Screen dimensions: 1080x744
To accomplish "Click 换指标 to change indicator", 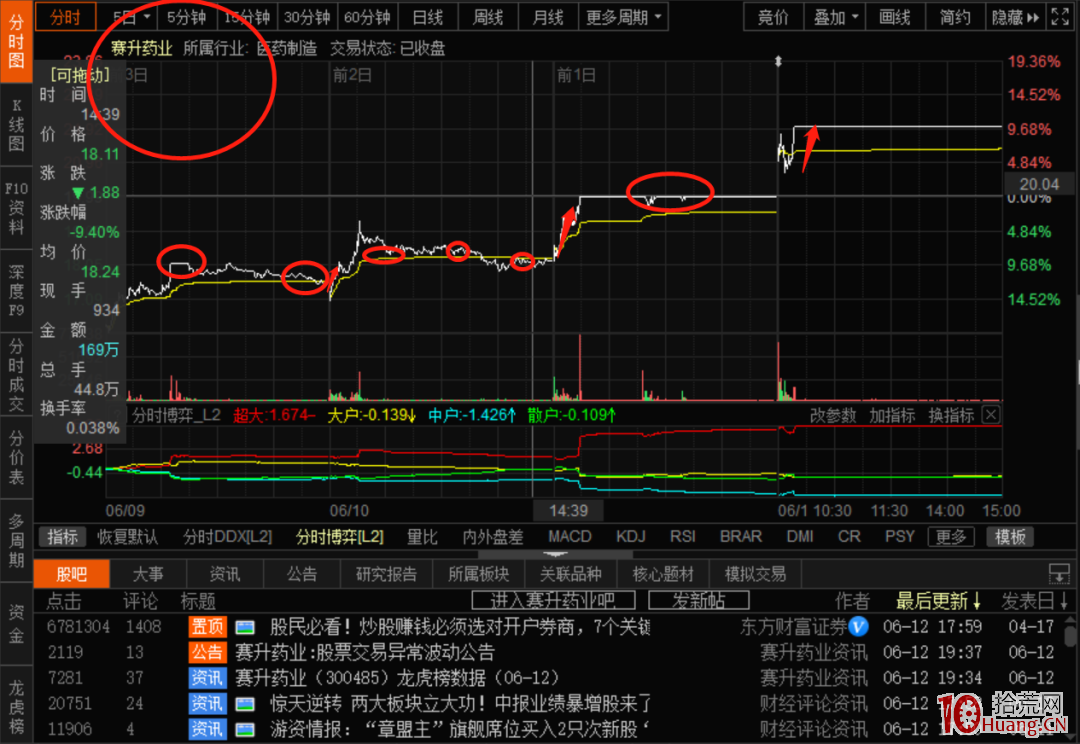I will click(x=951, y=415).
